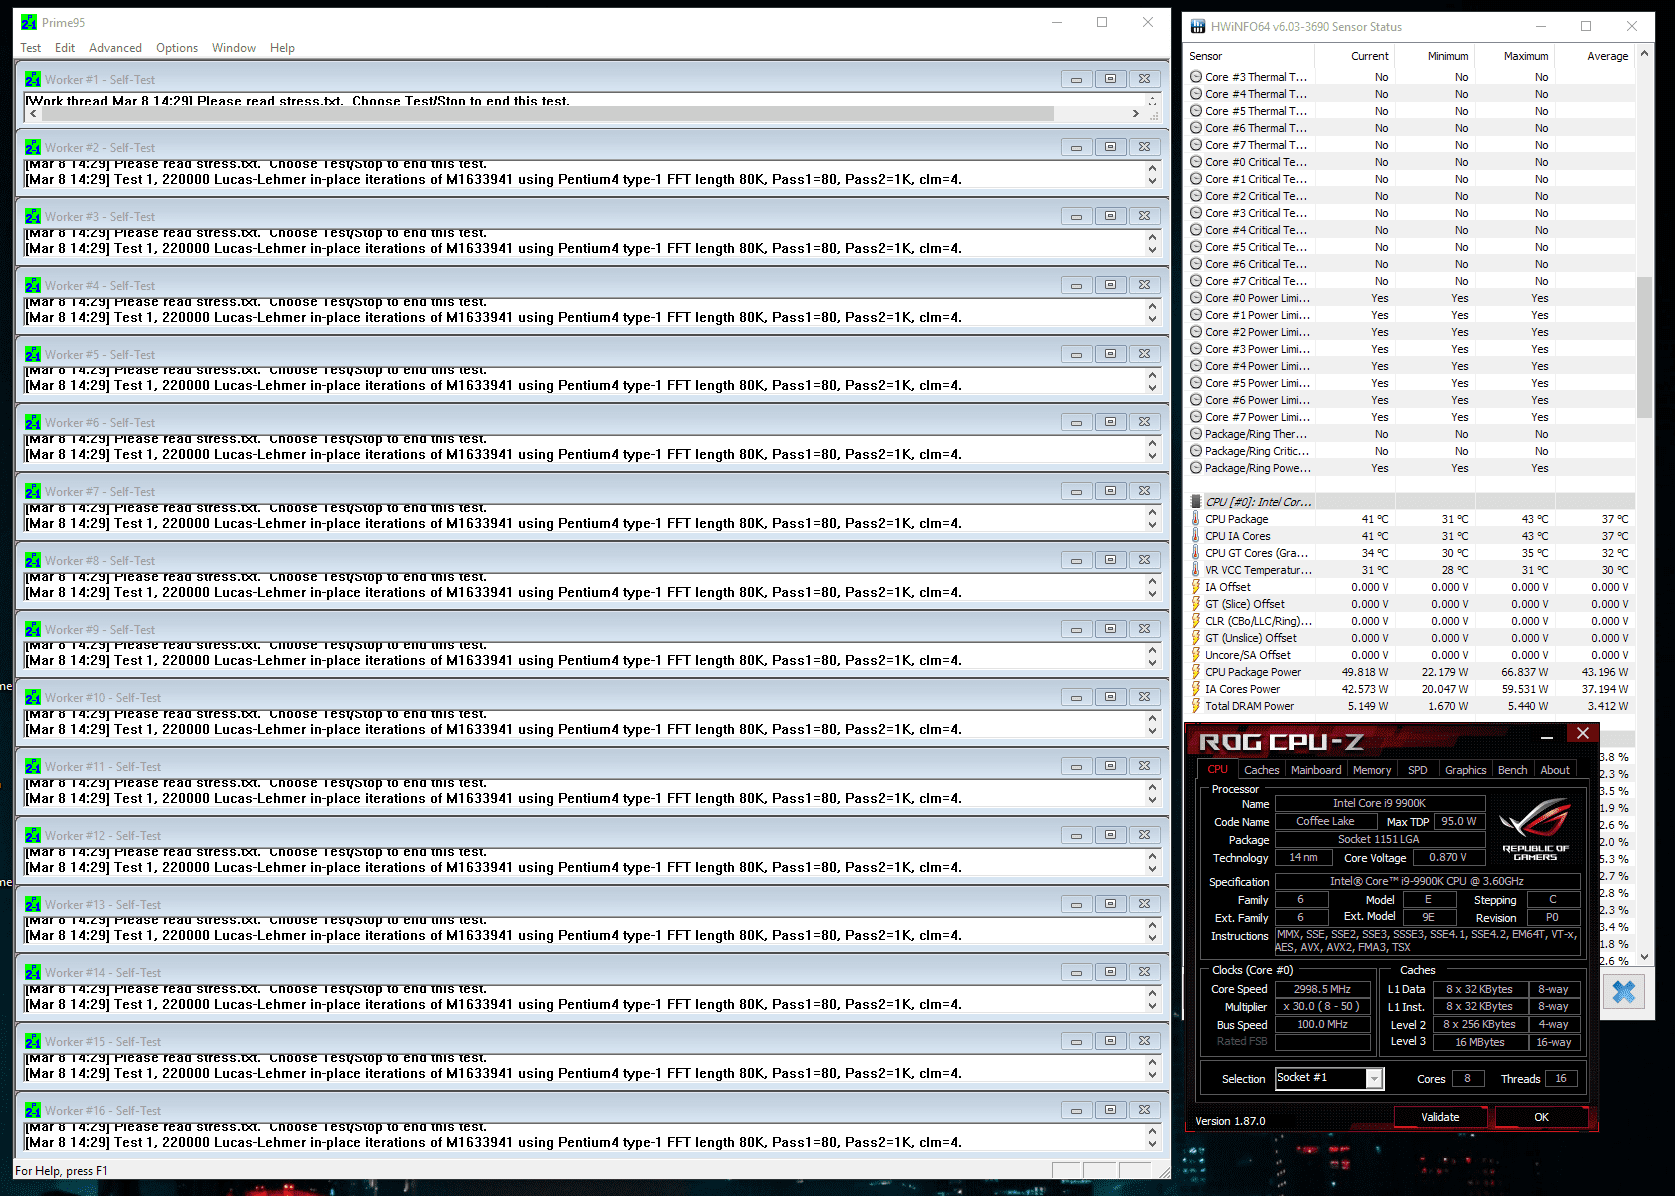Click scroll down arrow in Worker #2 window
This screenshot has height=1196, width=1675.
(1152, 181)
